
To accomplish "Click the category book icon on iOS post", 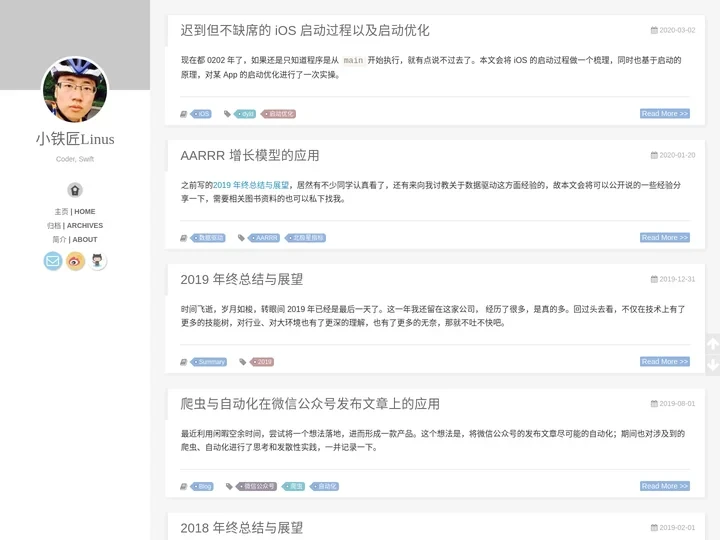I will 184,114.
